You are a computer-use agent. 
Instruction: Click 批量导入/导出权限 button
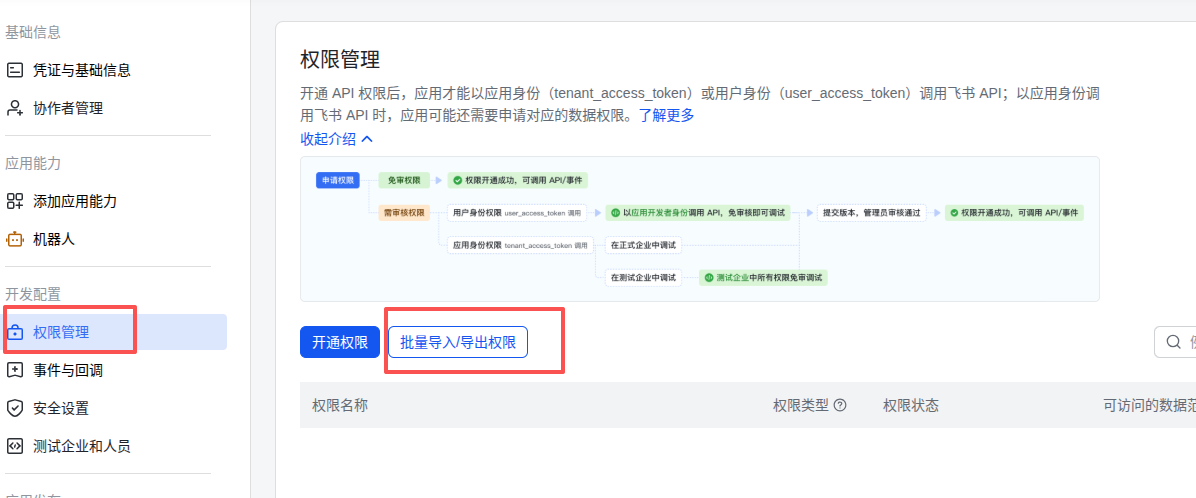(x=458, y=342)
